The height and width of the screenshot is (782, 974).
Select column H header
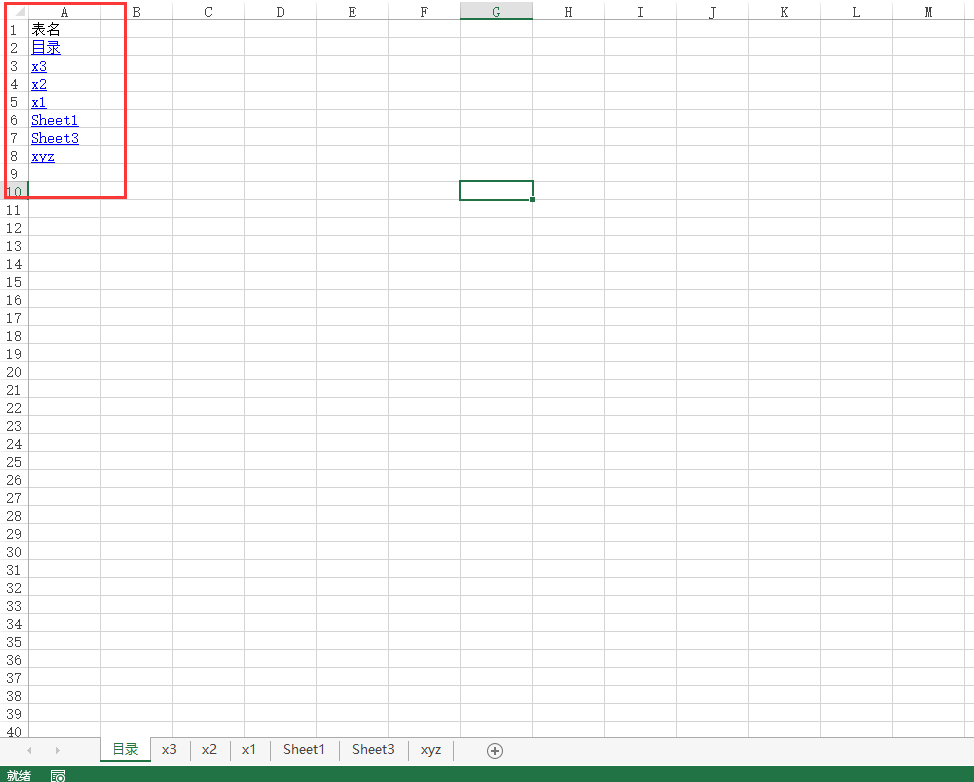(x=568, y=12)
